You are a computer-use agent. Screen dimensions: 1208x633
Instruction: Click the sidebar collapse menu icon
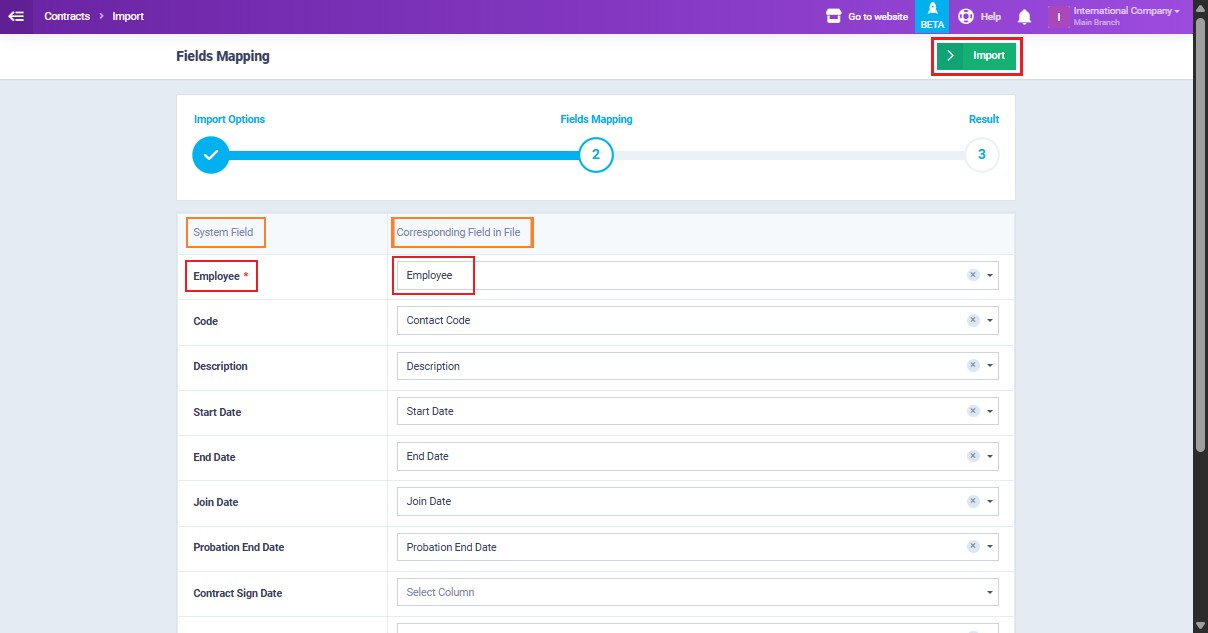tap(16, 16)
